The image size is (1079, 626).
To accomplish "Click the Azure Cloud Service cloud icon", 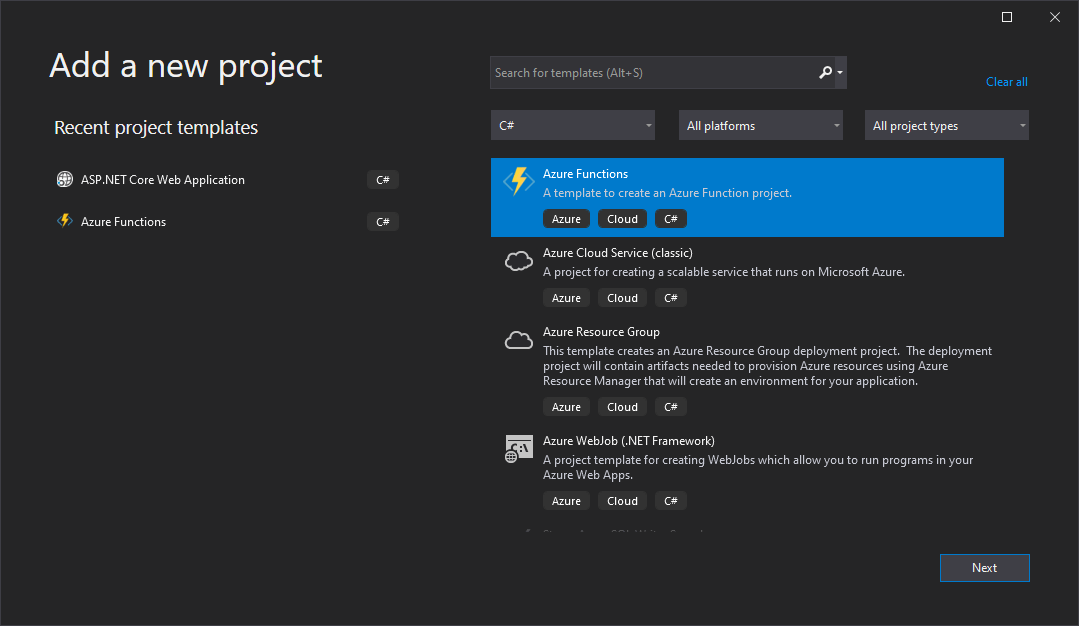I will [518, 261].
